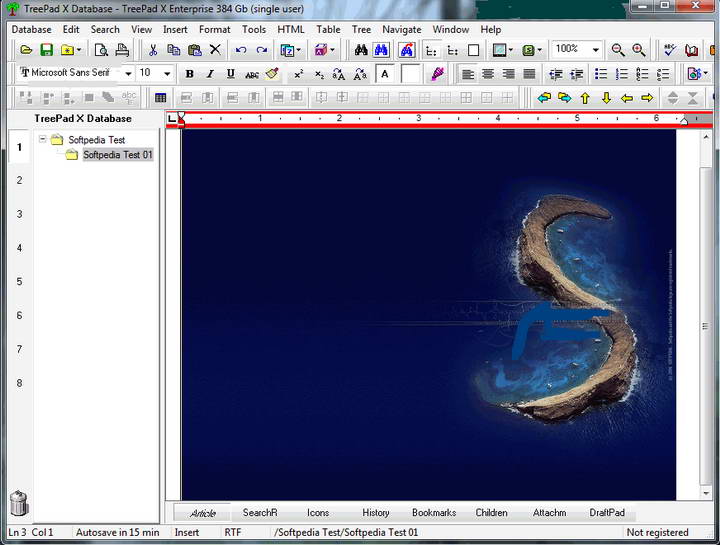
Task: Apply superscript formatting
Action: pyautogui.click(x=298, y=74)
